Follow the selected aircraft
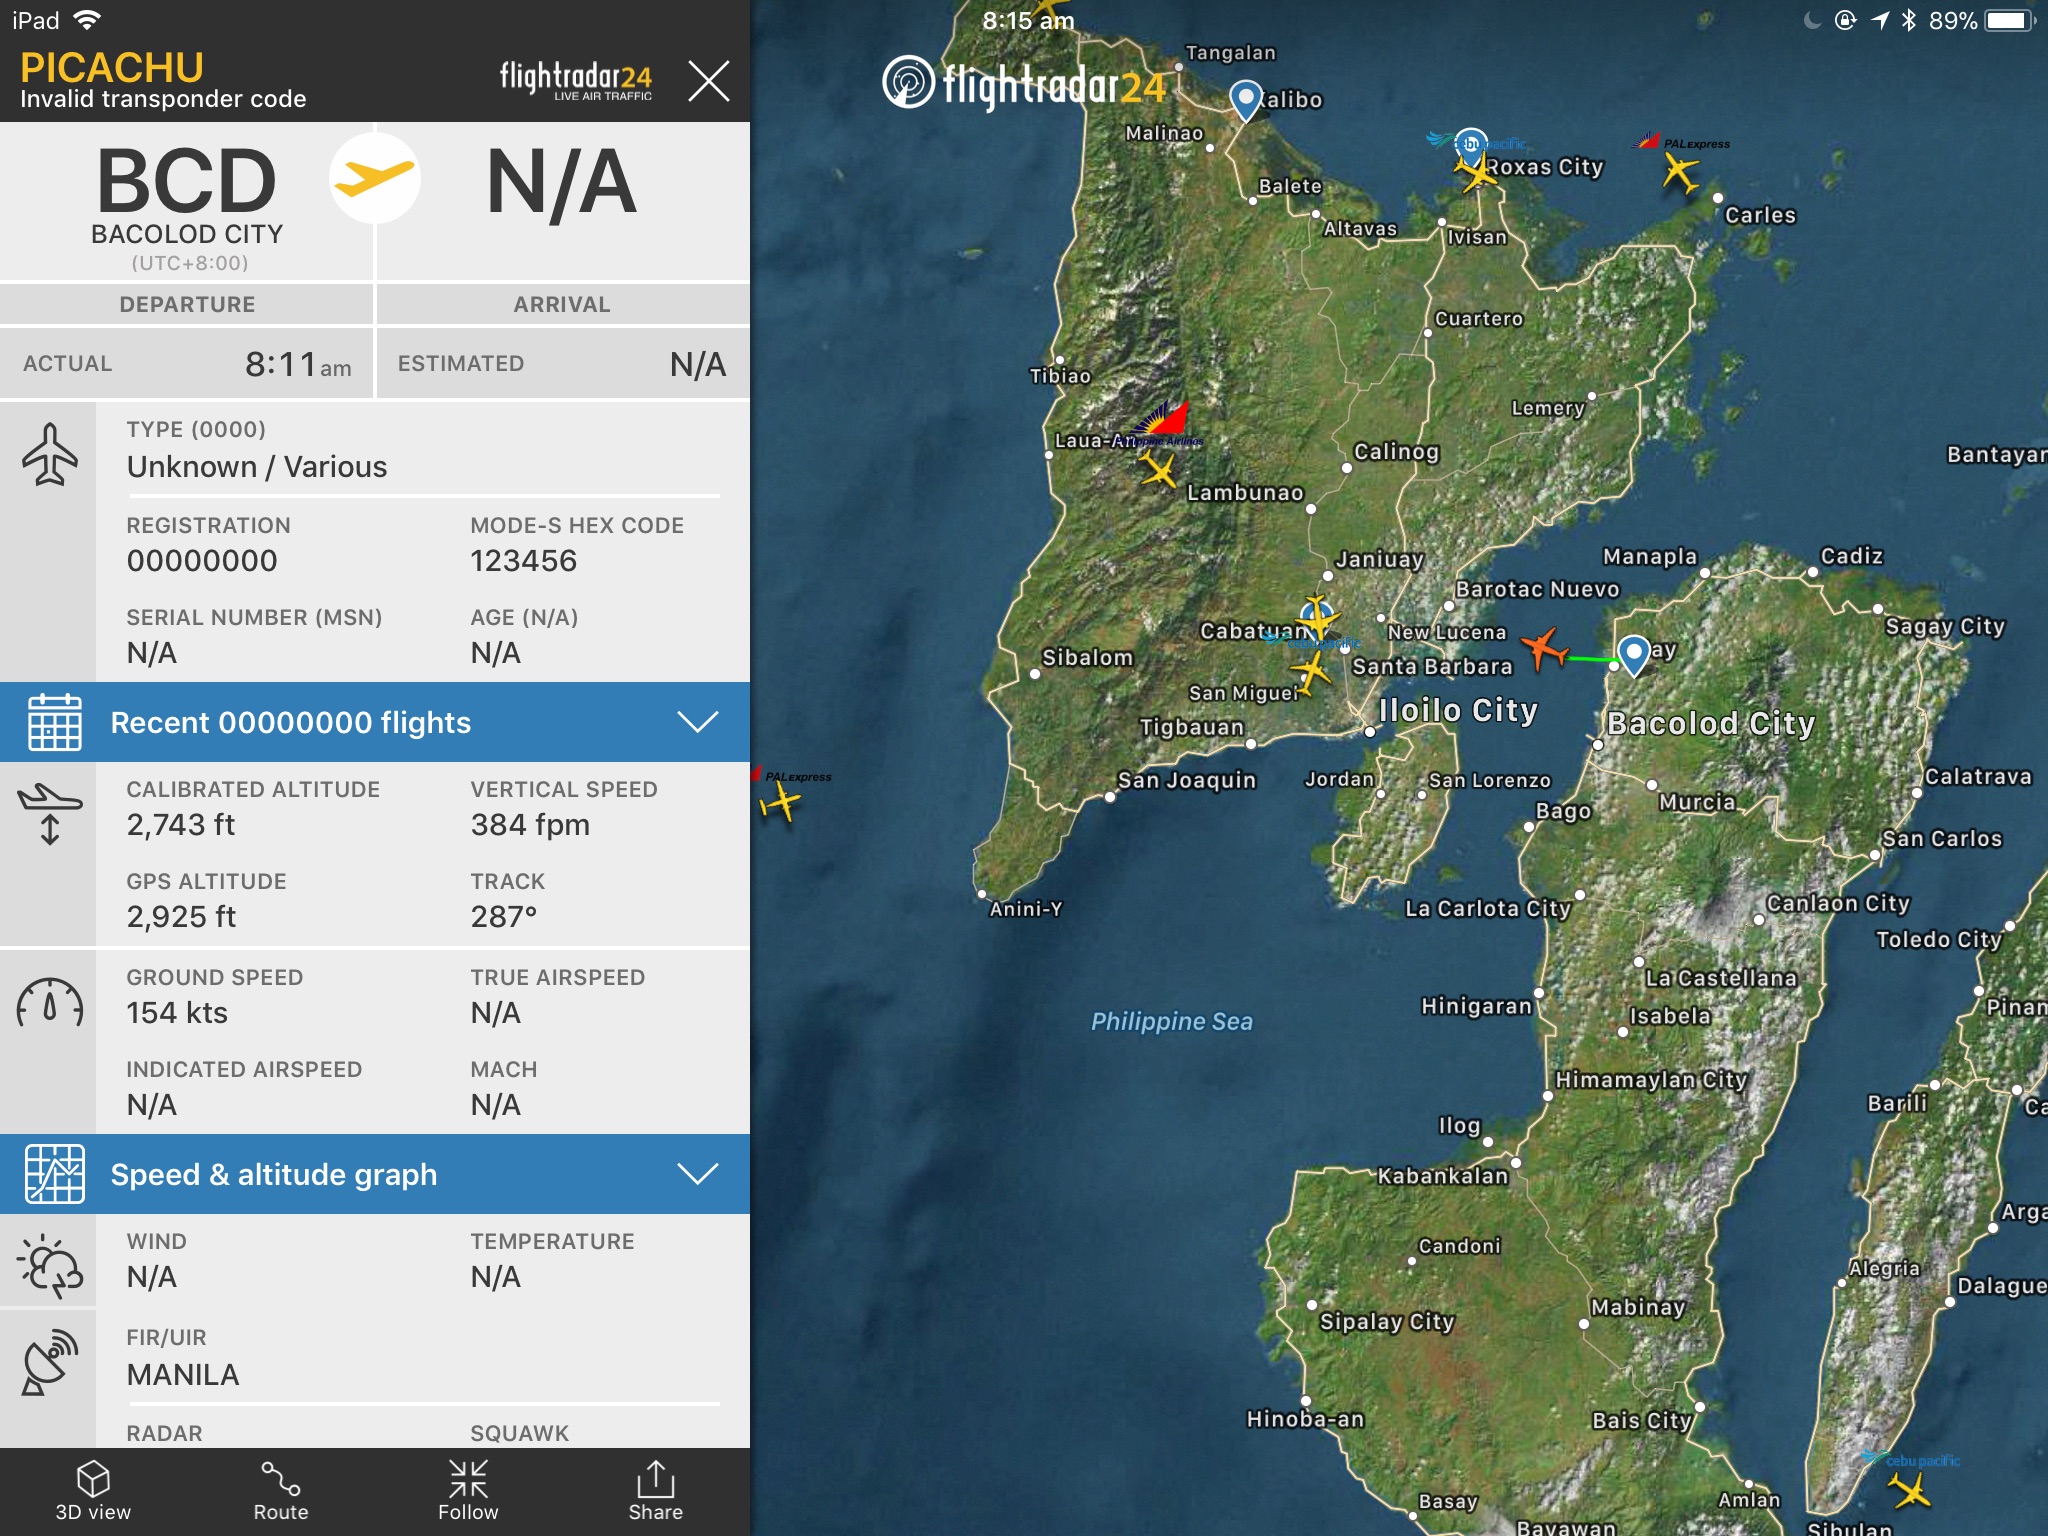 pos(468,1490)
